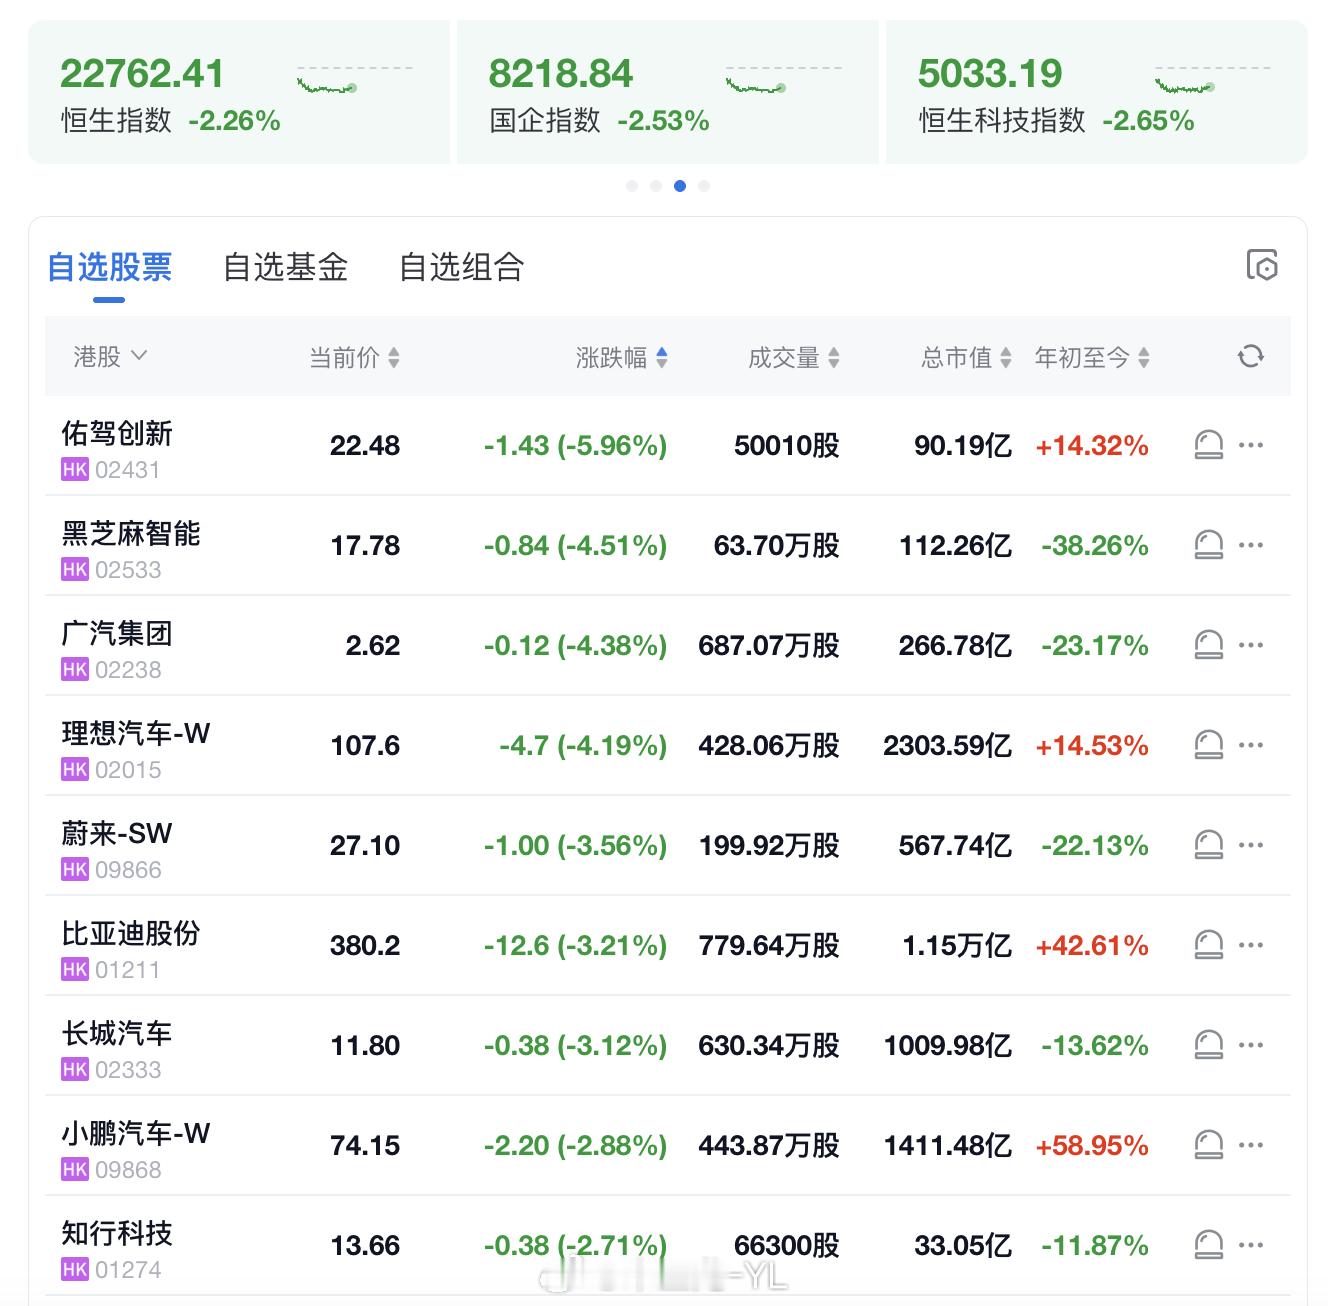Screen dimensions: 1328x1306
Task: Open 长城汽车 stock details
Action: [x=117, y=1033]
